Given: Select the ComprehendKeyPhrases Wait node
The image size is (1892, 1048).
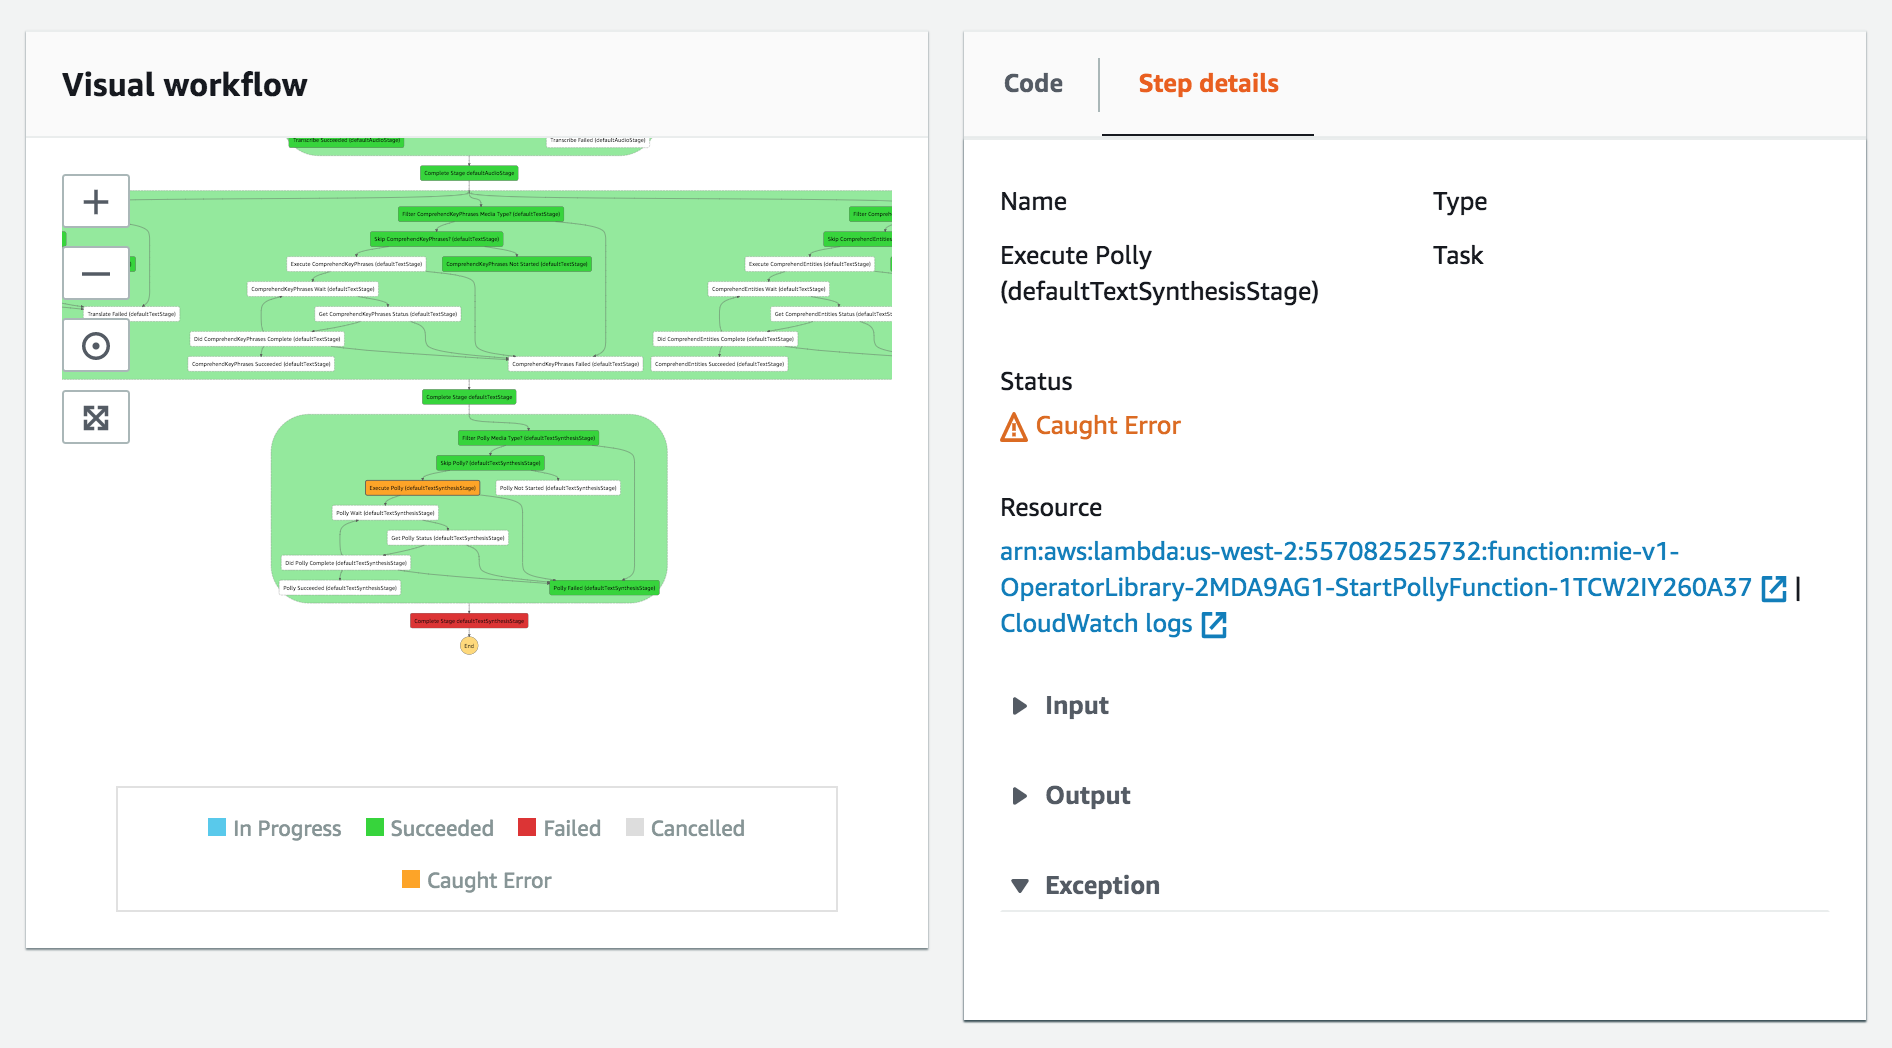Looking at the screenshot, I should click(x=313, y=289).
